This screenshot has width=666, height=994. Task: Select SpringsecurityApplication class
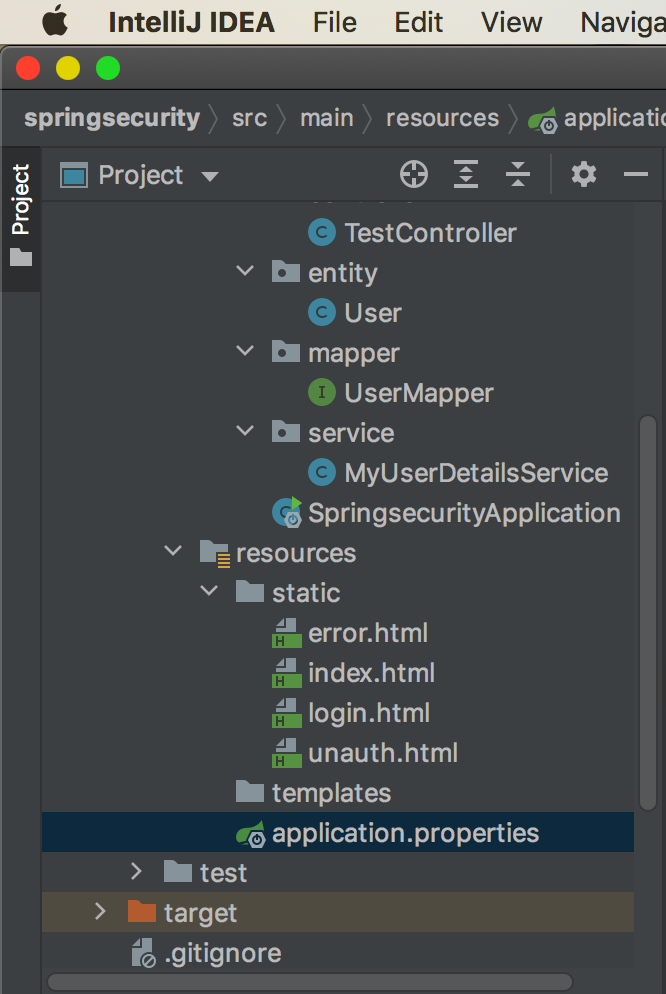464,513
